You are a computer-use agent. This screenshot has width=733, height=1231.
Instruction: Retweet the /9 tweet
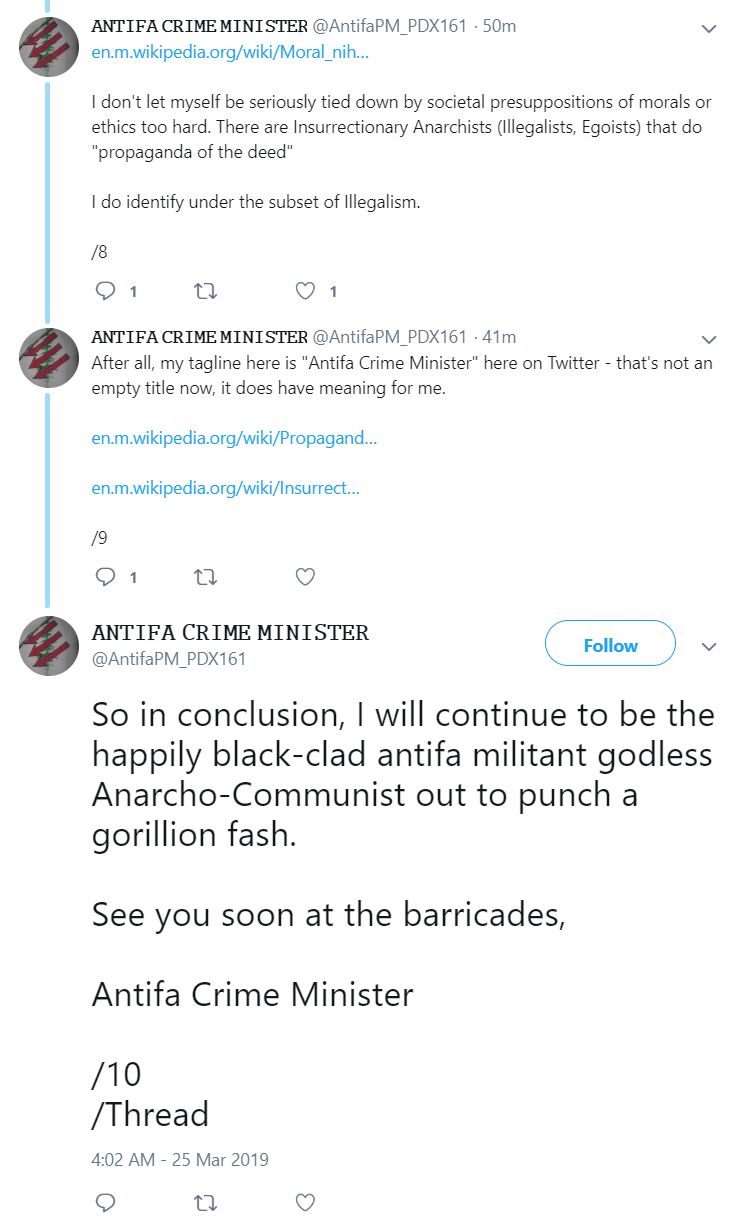point(205,577)
